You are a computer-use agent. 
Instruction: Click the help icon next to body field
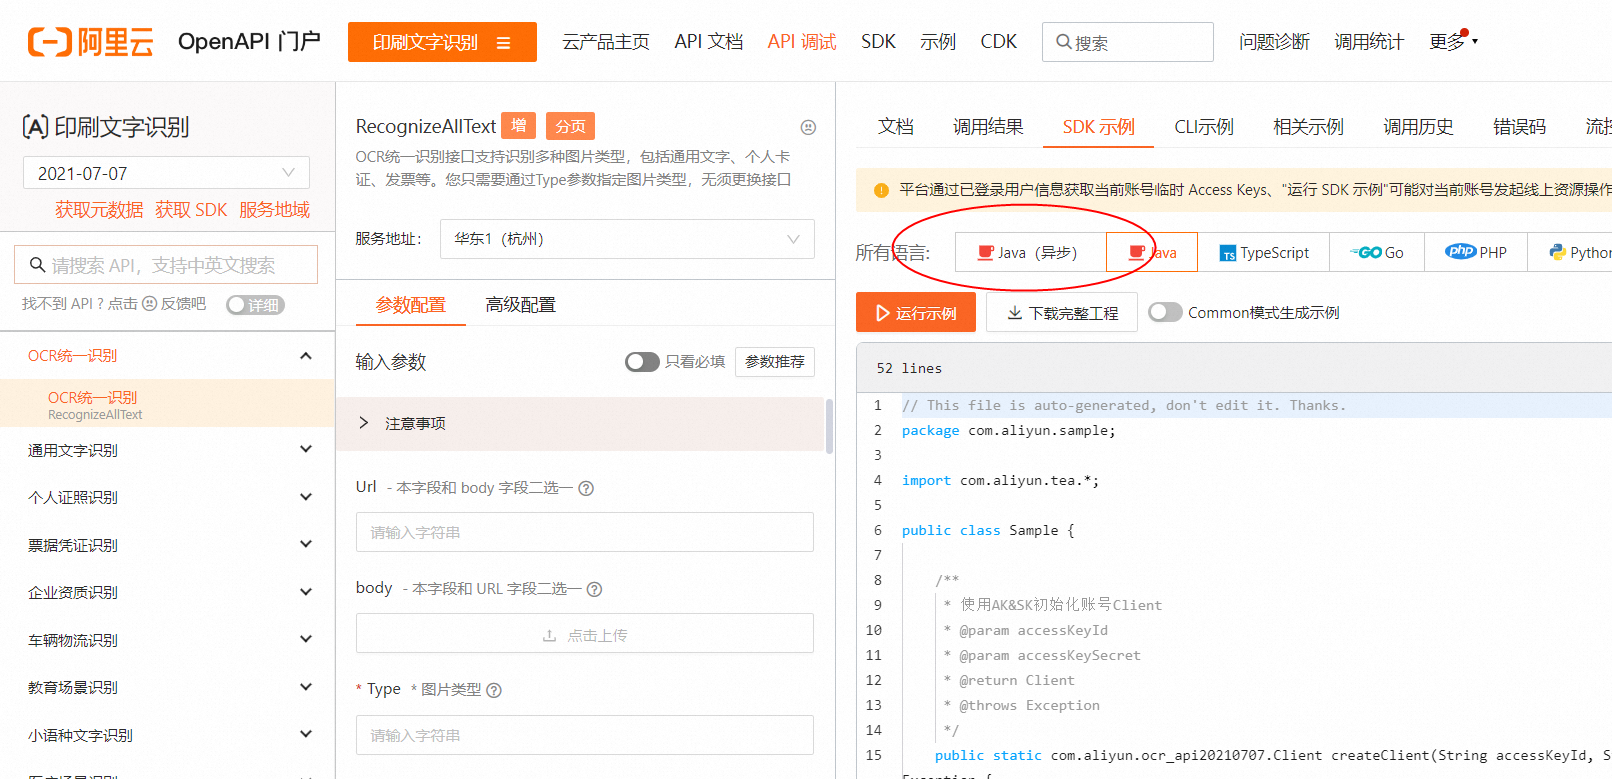pos(594,589)
